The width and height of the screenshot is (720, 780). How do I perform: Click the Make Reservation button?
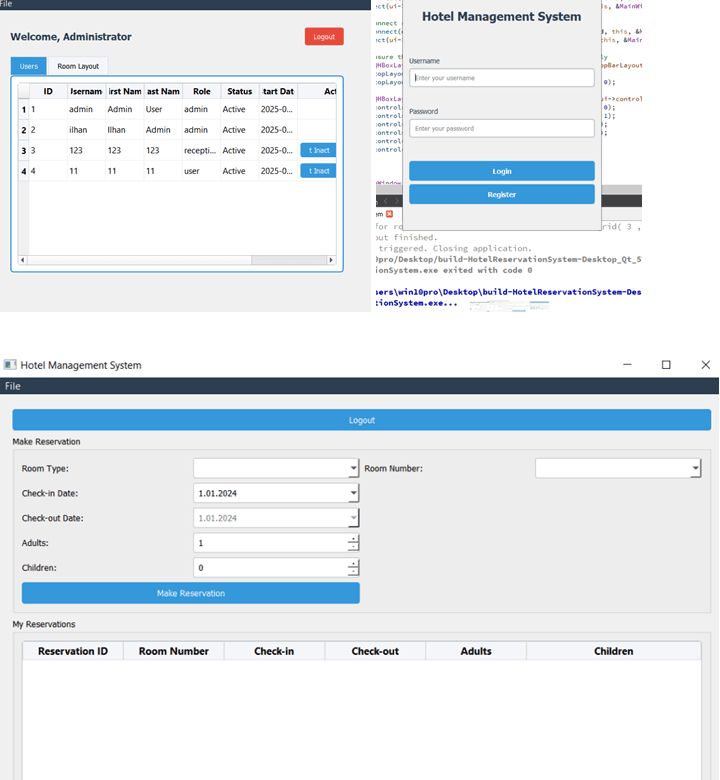coord(191,593)
